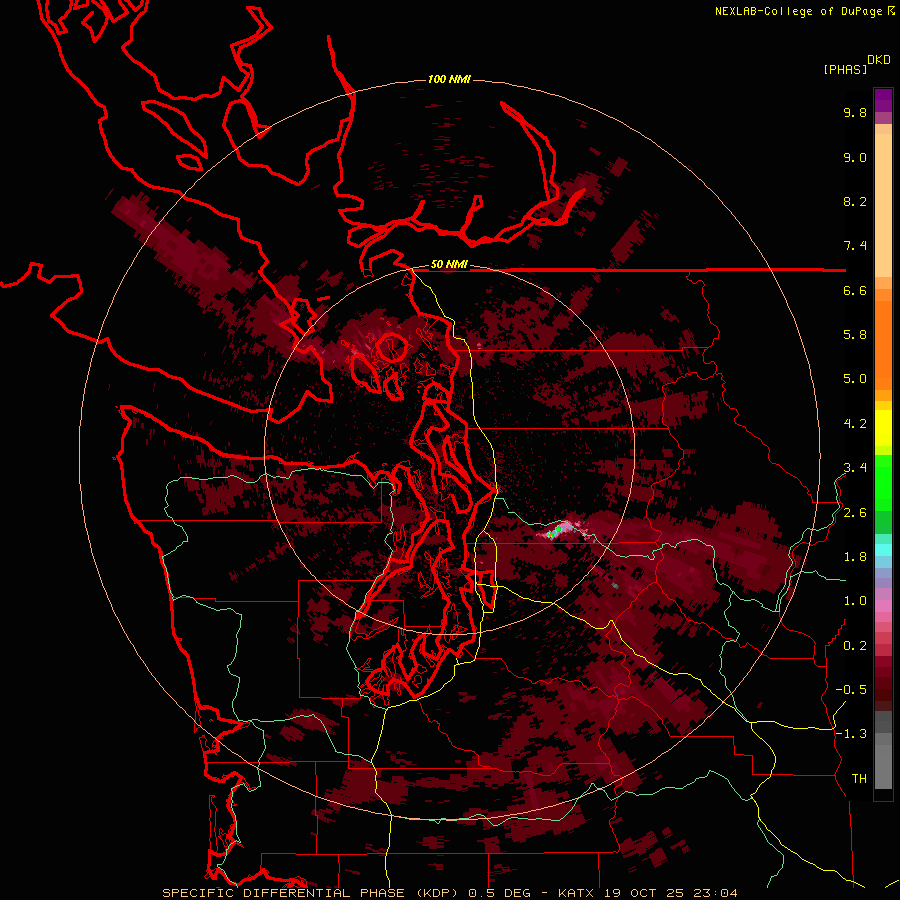Pick the pink color scale band

point(883,606)
